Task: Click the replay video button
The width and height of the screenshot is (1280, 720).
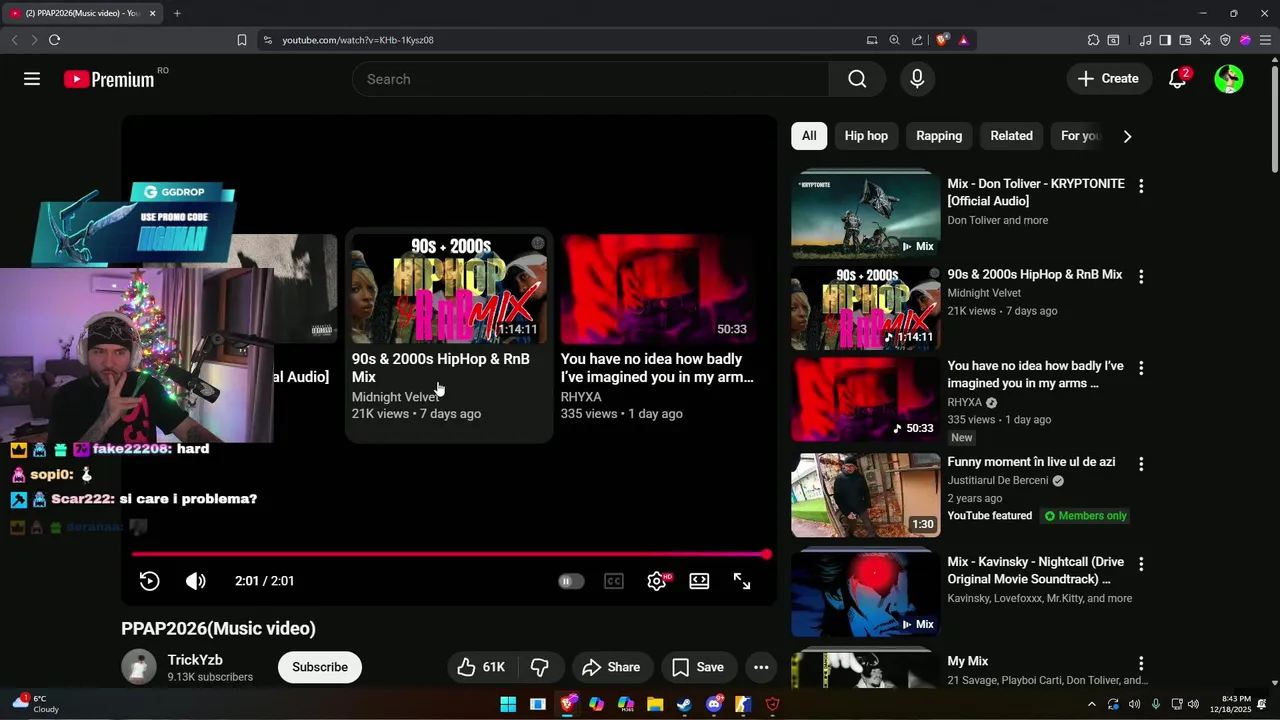Action: (x=149, y=581)
